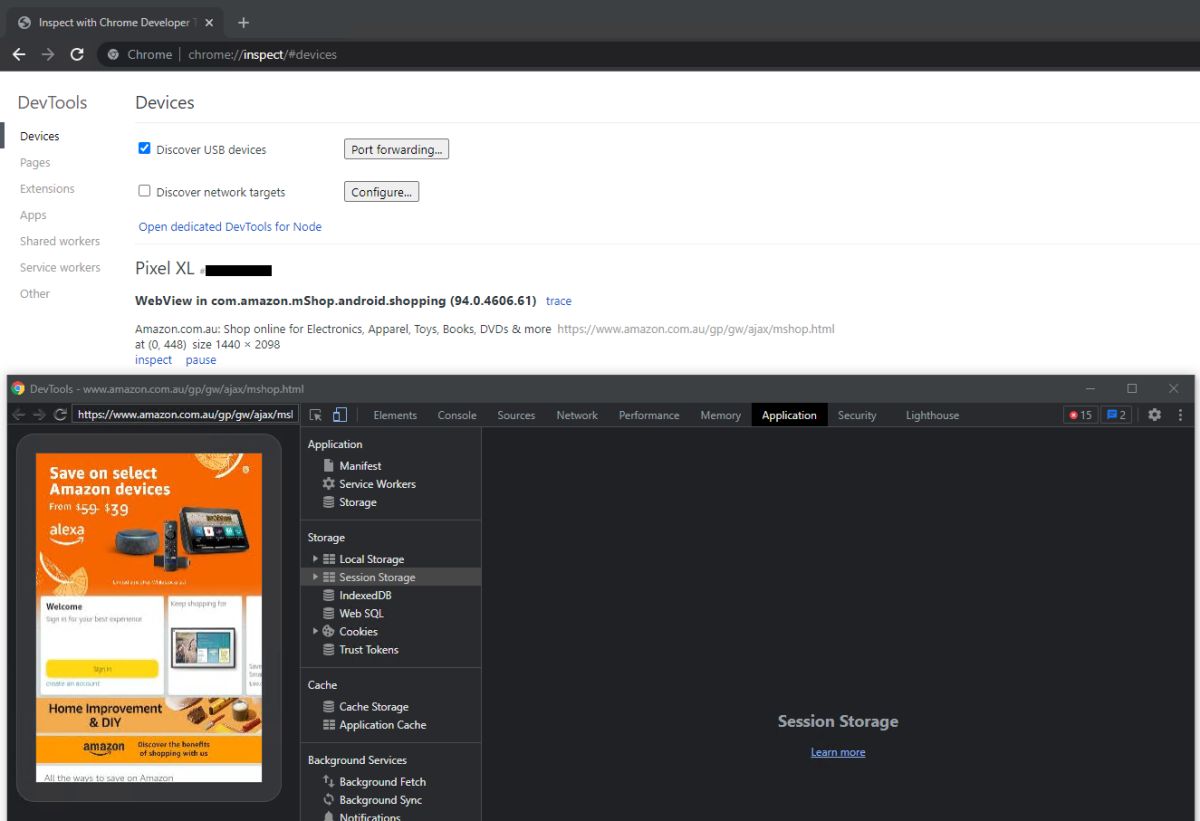Select Background Fetch service

pos(382,782)
